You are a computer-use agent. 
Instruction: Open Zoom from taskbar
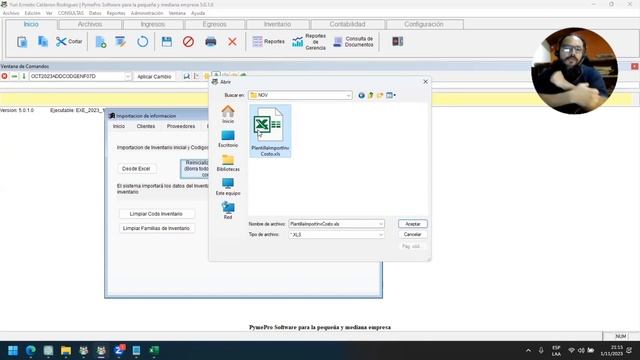click(119, 351)
